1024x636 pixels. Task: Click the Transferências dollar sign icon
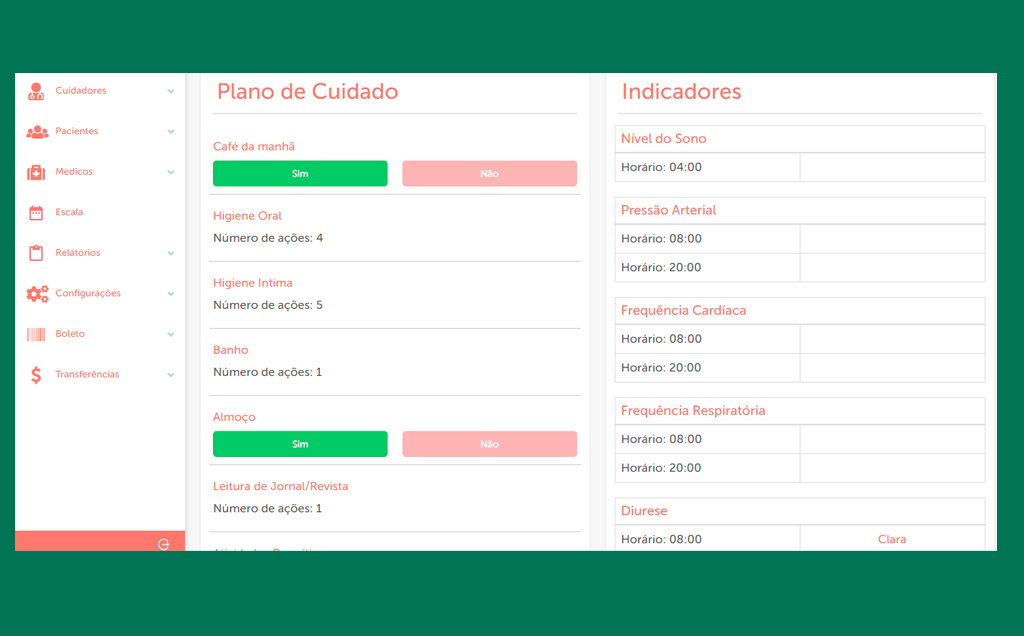tap(36, 375)
